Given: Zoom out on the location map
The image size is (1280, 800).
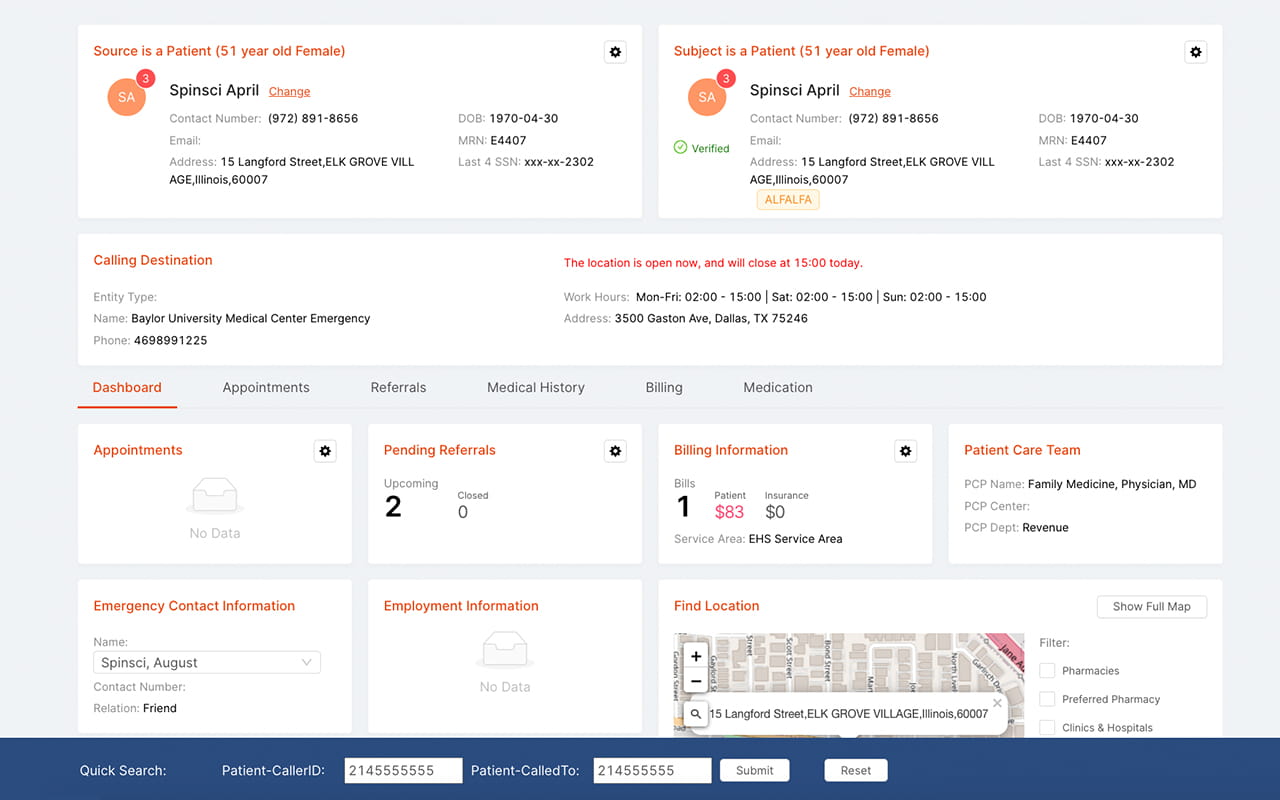Looking at the screenshot, I should (x=696, y=681).
